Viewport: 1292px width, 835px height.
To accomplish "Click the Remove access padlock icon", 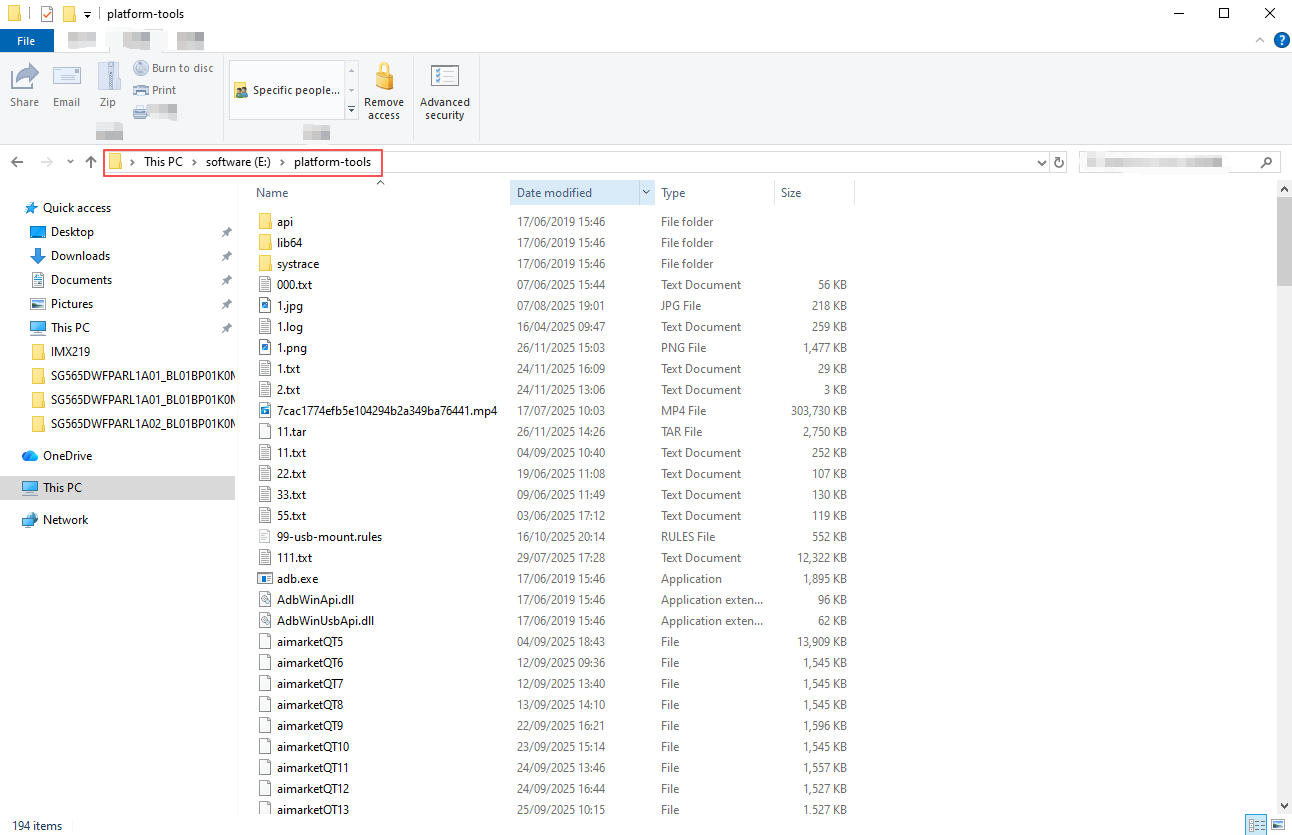I will pos(383,91).
